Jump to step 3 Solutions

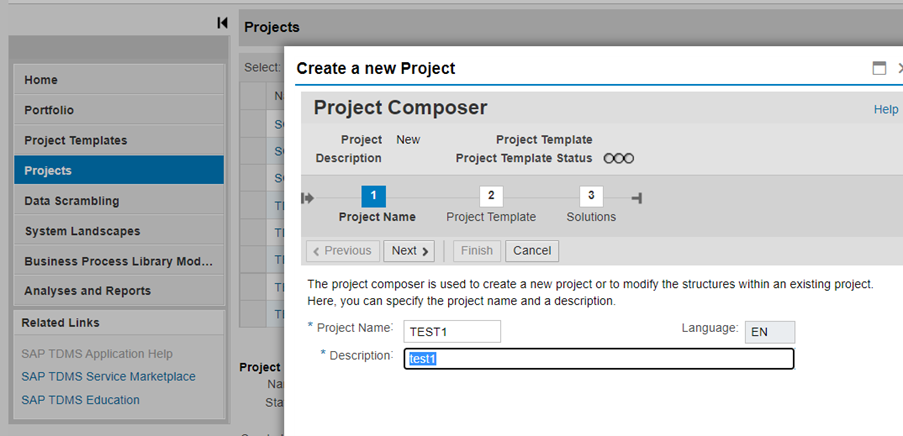pos(591,196)
